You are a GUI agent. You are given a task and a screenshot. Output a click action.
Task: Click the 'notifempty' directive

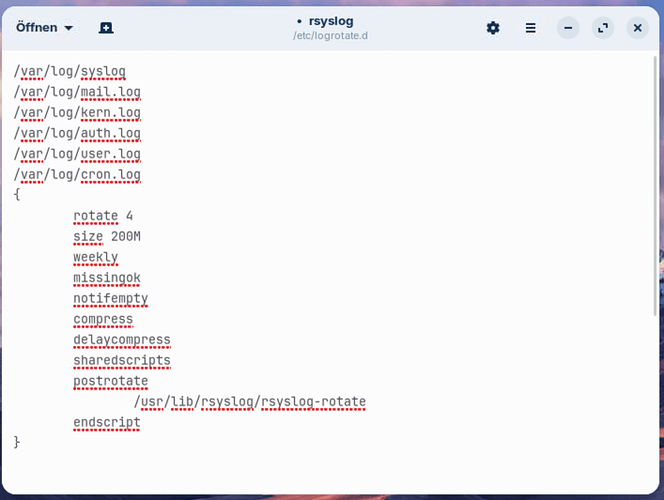coord(111,299)
